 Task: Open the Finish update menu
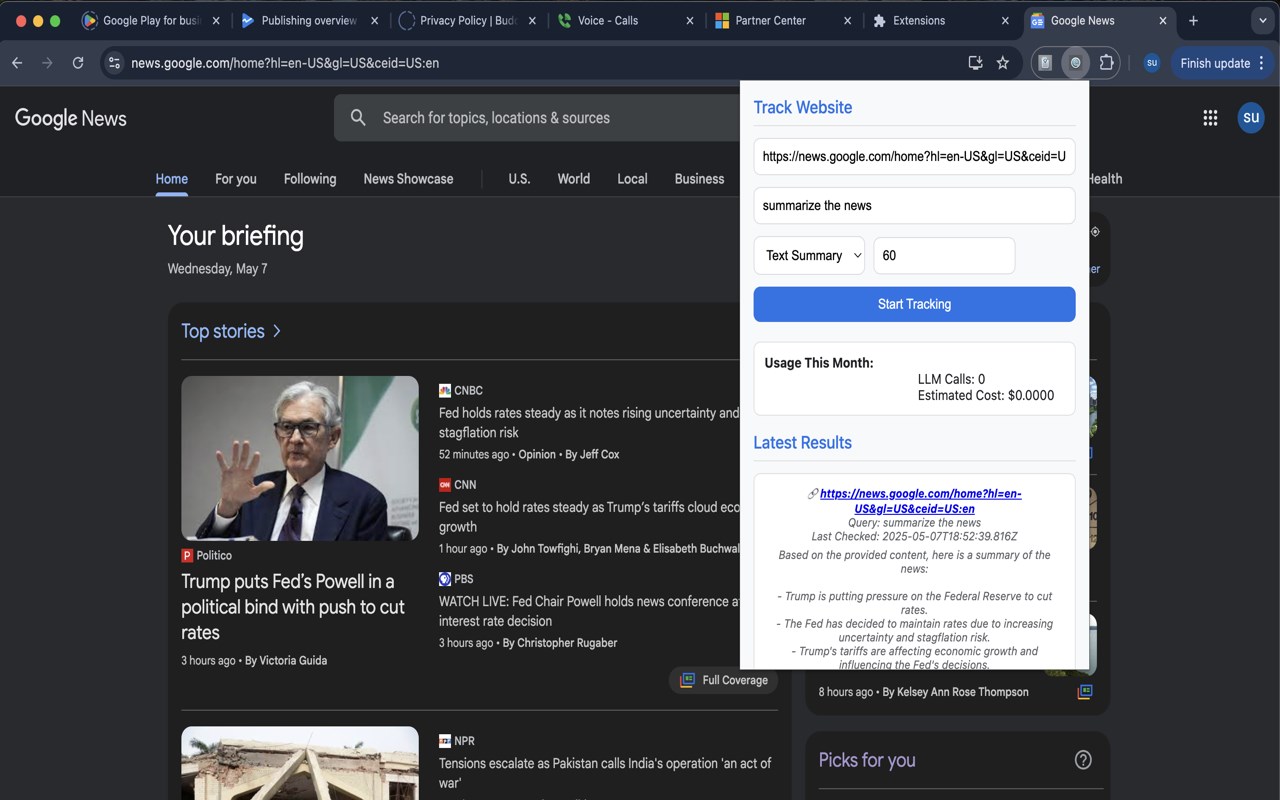[1222, 63]
